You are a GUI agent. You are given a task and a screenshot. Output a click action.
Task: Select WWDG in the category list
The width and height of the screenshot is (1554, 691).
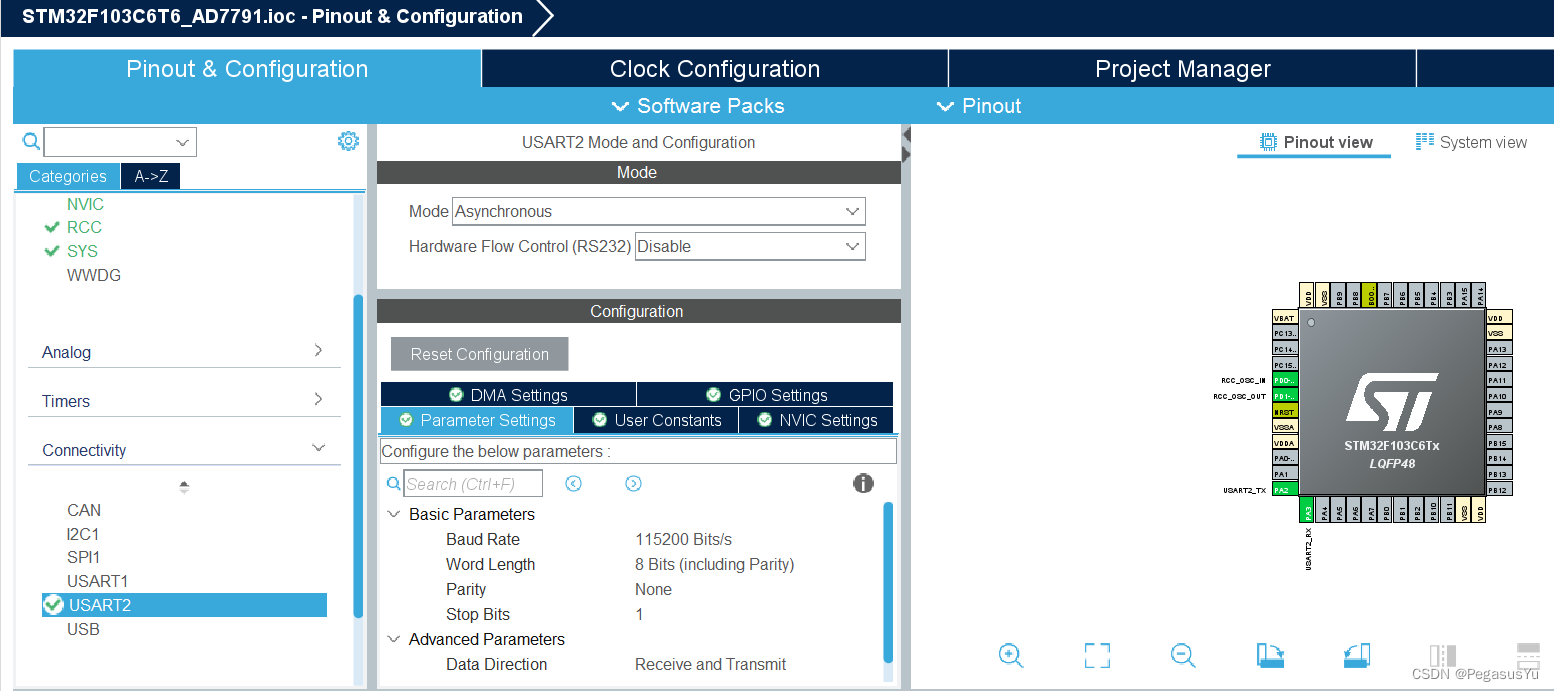[94, 275]
